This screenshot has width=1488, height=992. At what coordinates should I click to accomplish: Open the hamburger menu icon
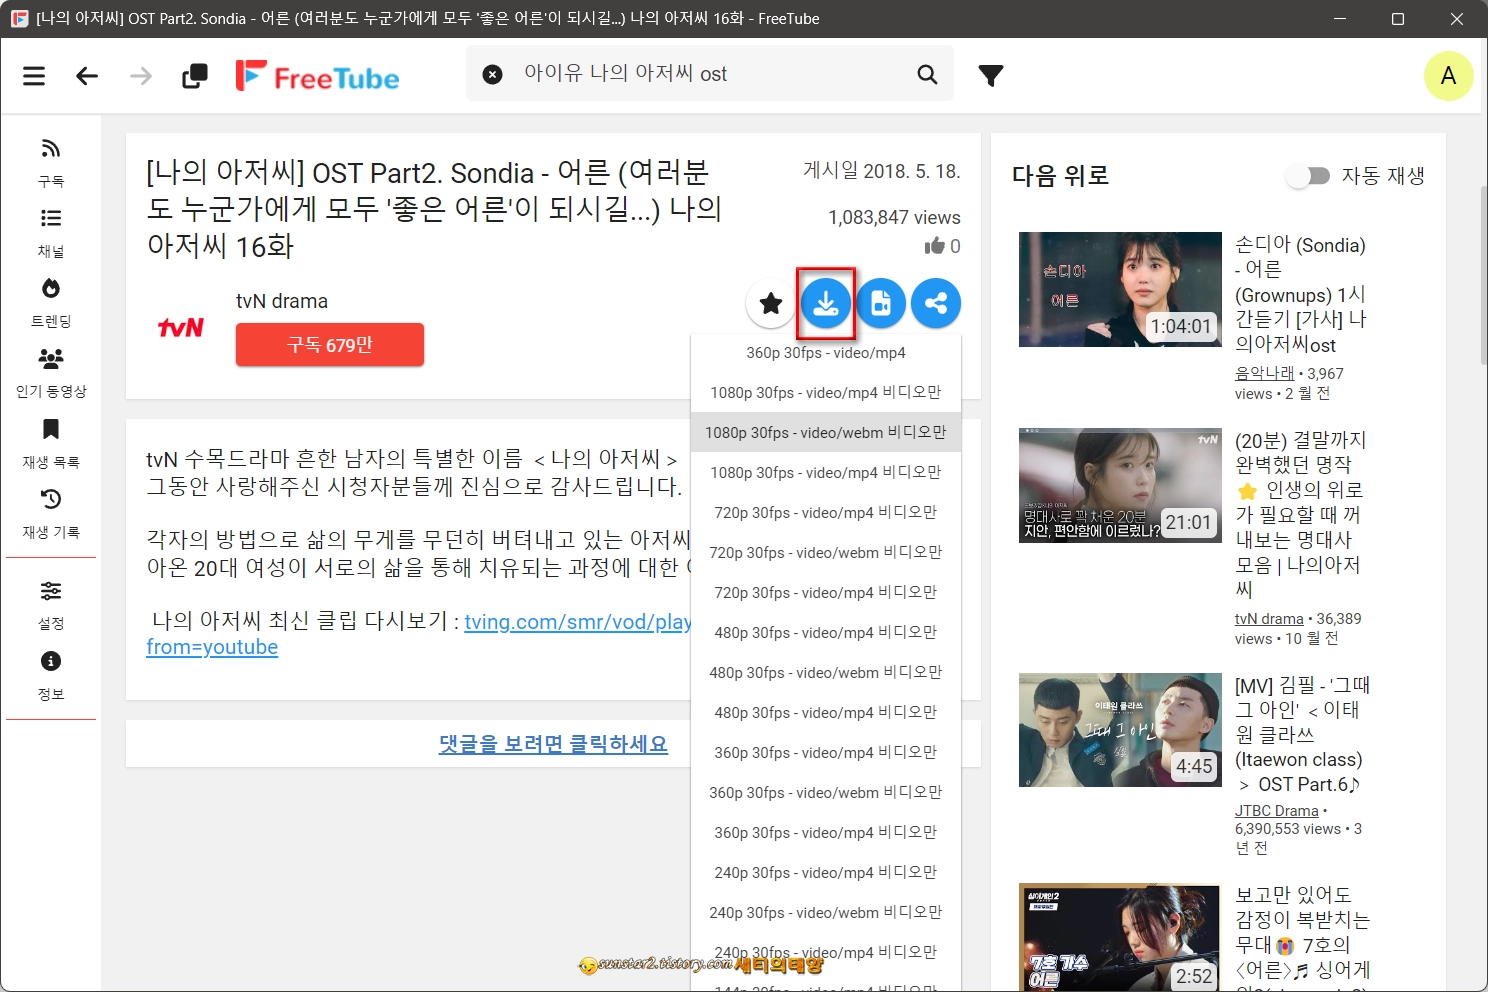point(34,75)
